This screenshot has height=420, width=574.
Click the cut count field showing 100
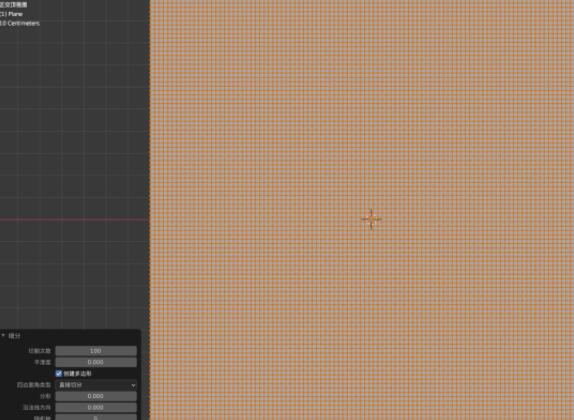tap(96, 351)
